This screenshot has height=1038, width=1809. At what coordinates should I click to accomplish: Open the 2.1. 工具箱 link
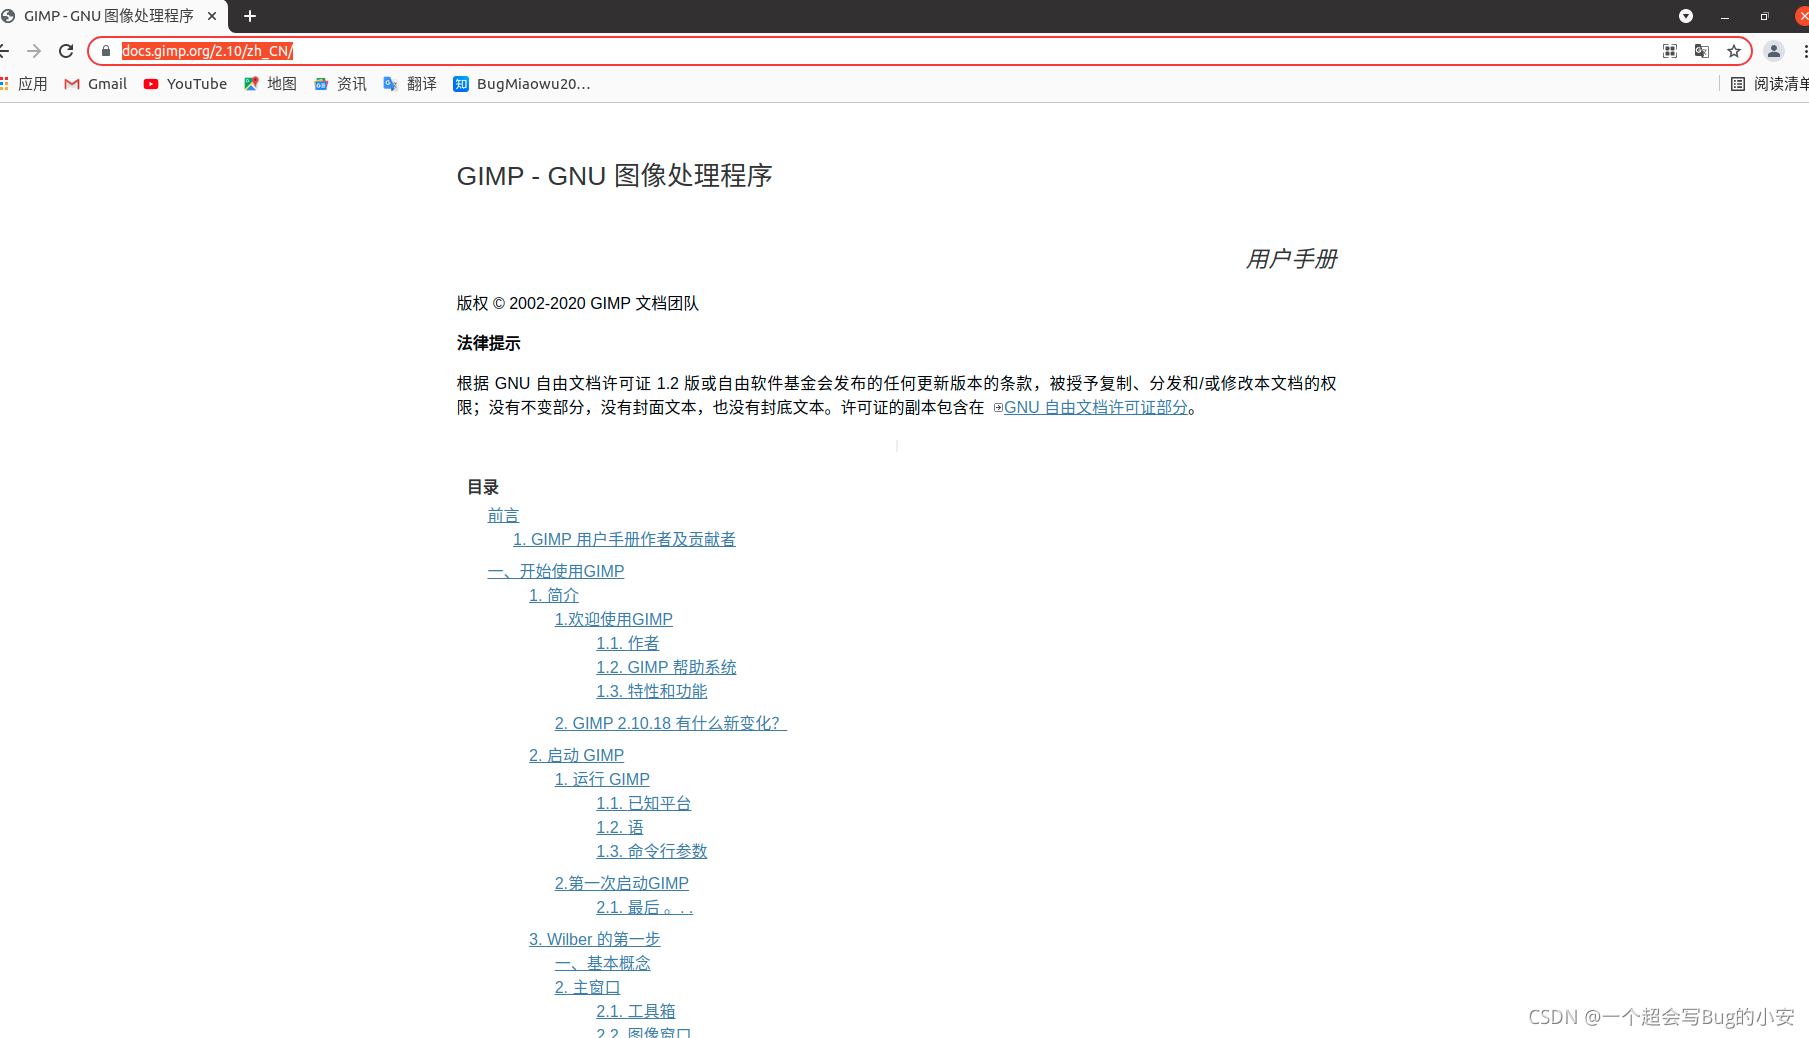pyautogui.click(x=636, y=1012)
